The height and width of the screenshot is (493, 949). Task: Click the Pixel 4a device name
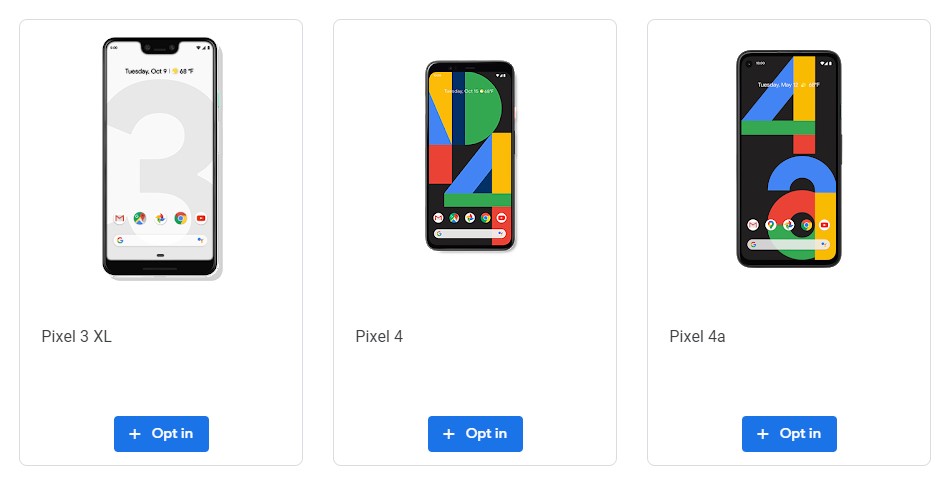pyautogui.click(x=697, y=336)
